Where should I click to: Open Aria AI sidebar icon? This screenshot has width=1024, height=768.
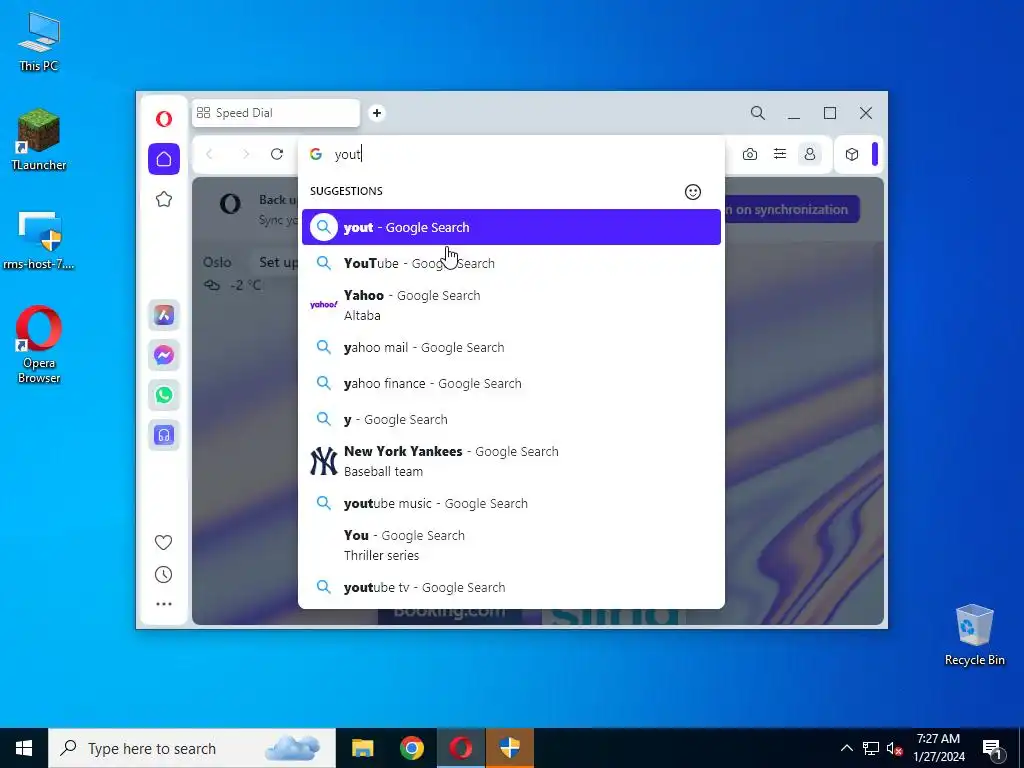coord(164,315)
